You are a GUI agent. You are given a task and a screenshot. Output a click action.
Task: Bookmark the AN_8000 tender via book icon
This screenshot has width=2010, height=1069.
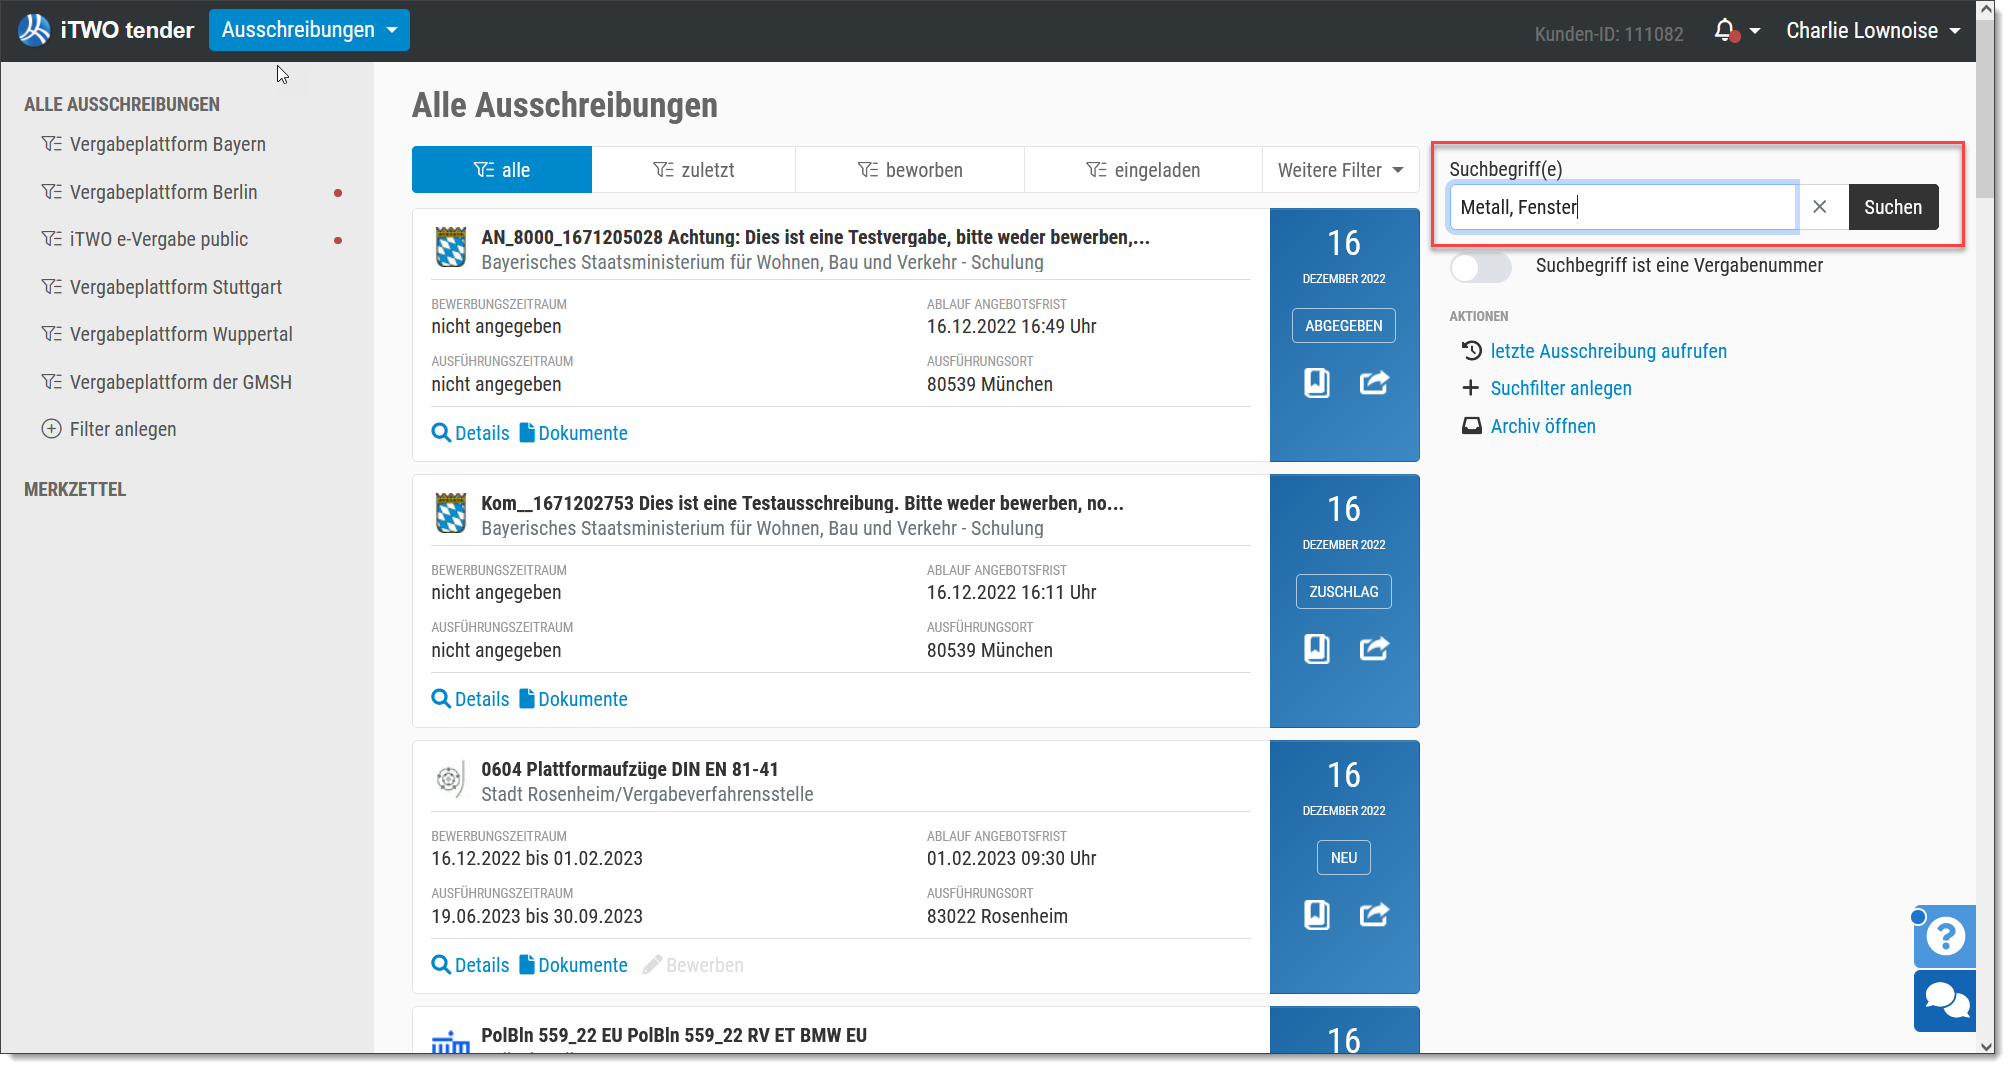click(1317, 383)
